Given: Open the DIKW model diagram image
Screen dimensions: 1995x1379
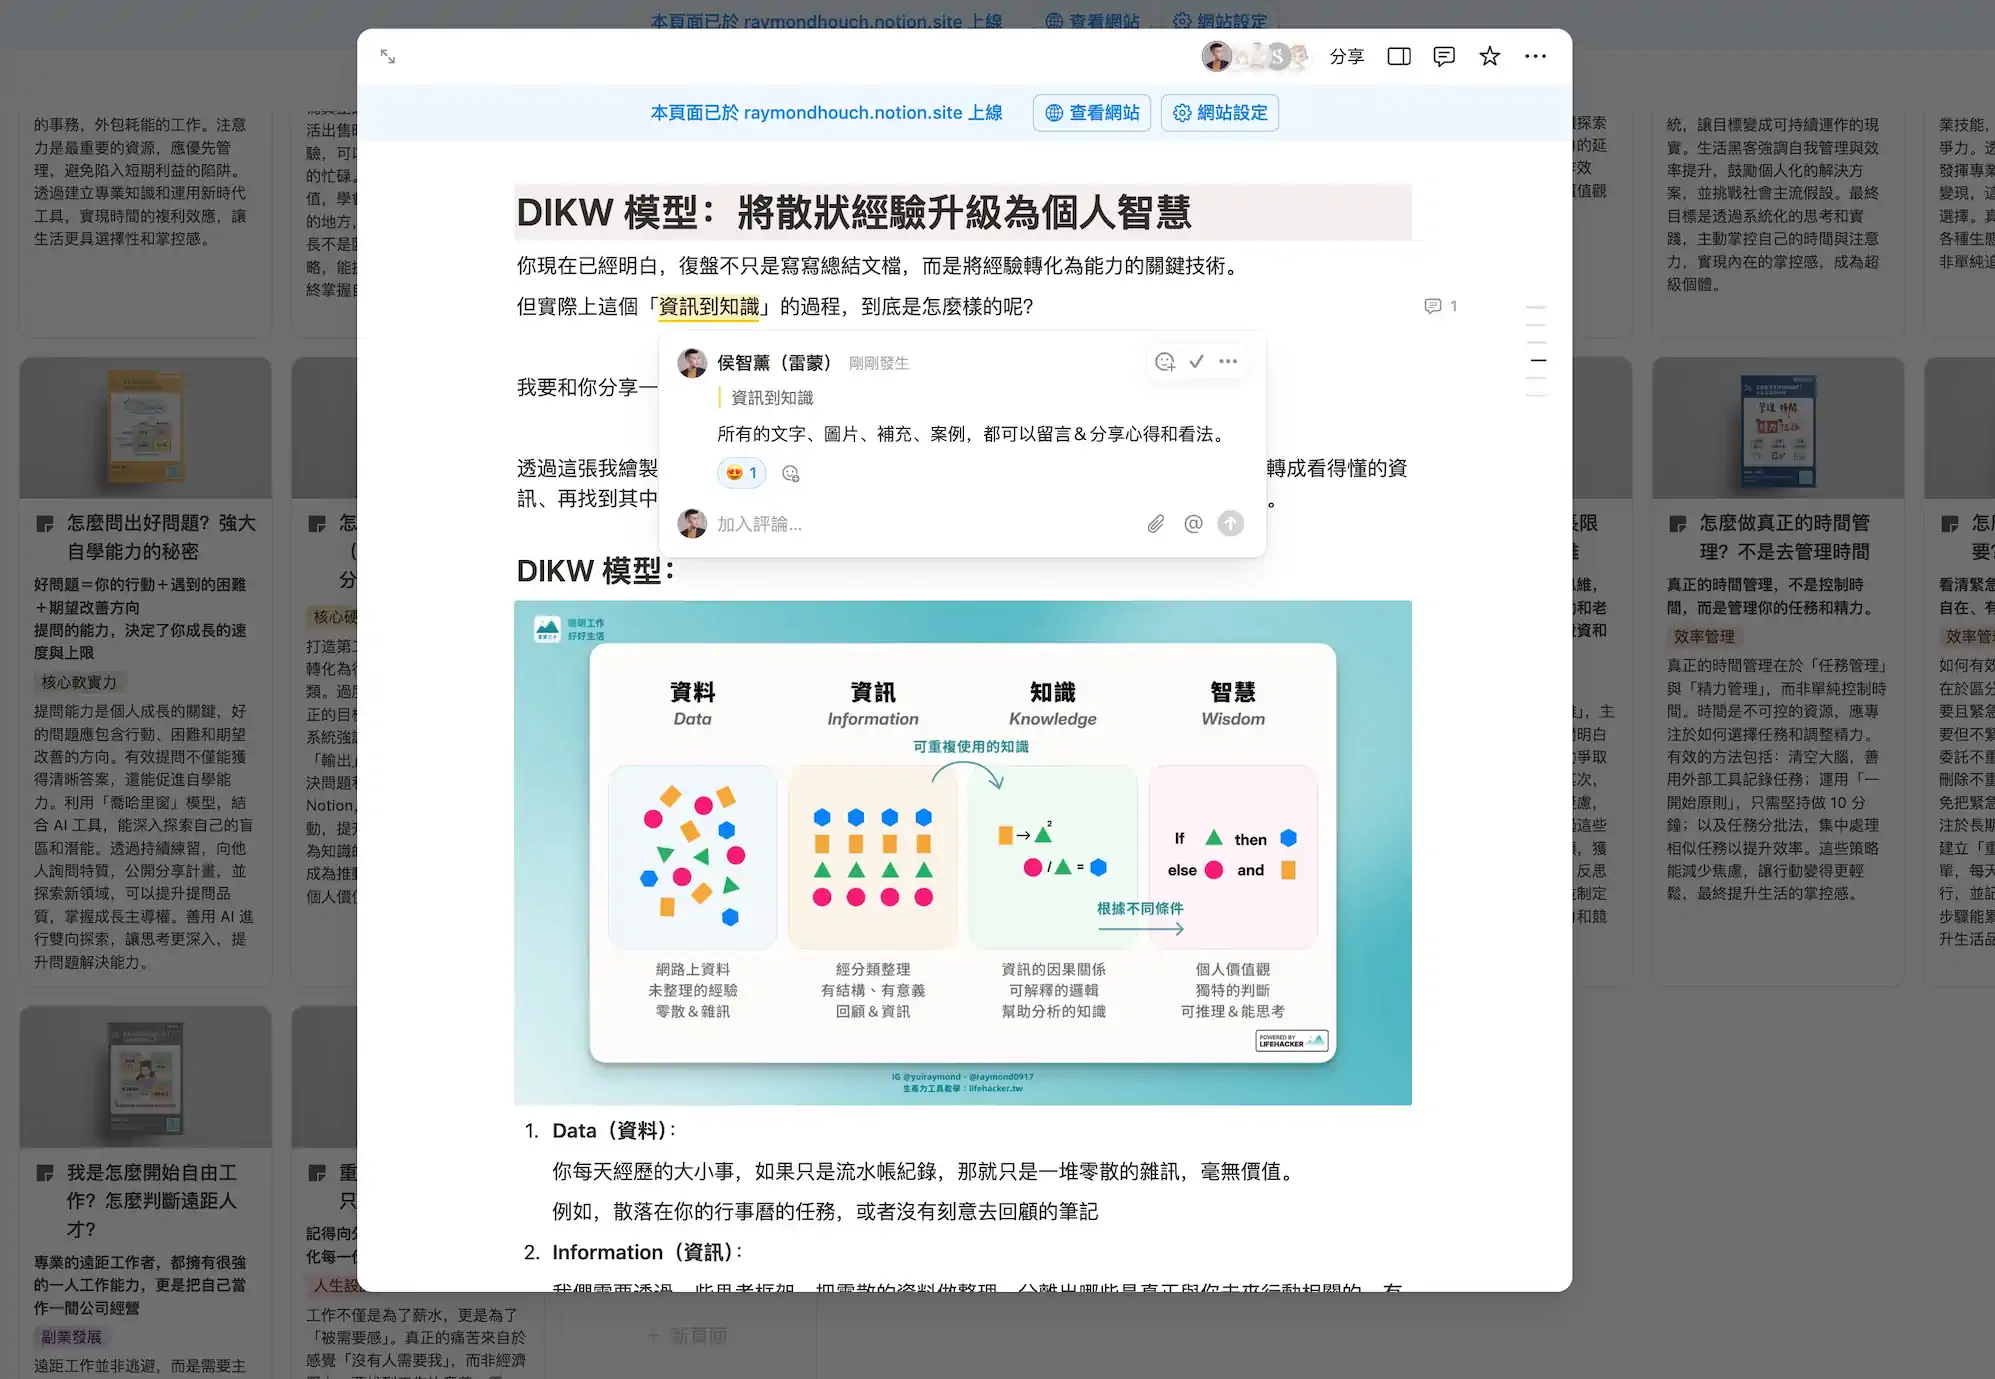Looking at the screenshot, I should coord(963,853).
